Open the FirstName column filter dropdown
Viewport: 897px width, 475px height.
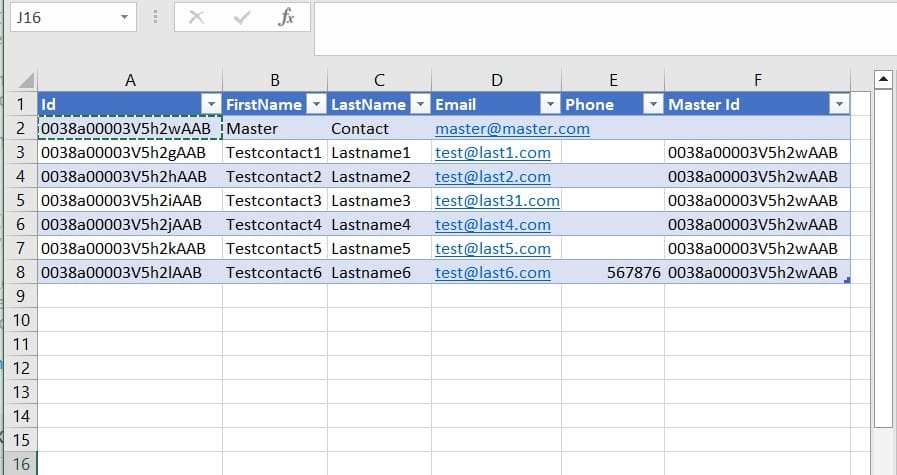(x=315, y=105)
